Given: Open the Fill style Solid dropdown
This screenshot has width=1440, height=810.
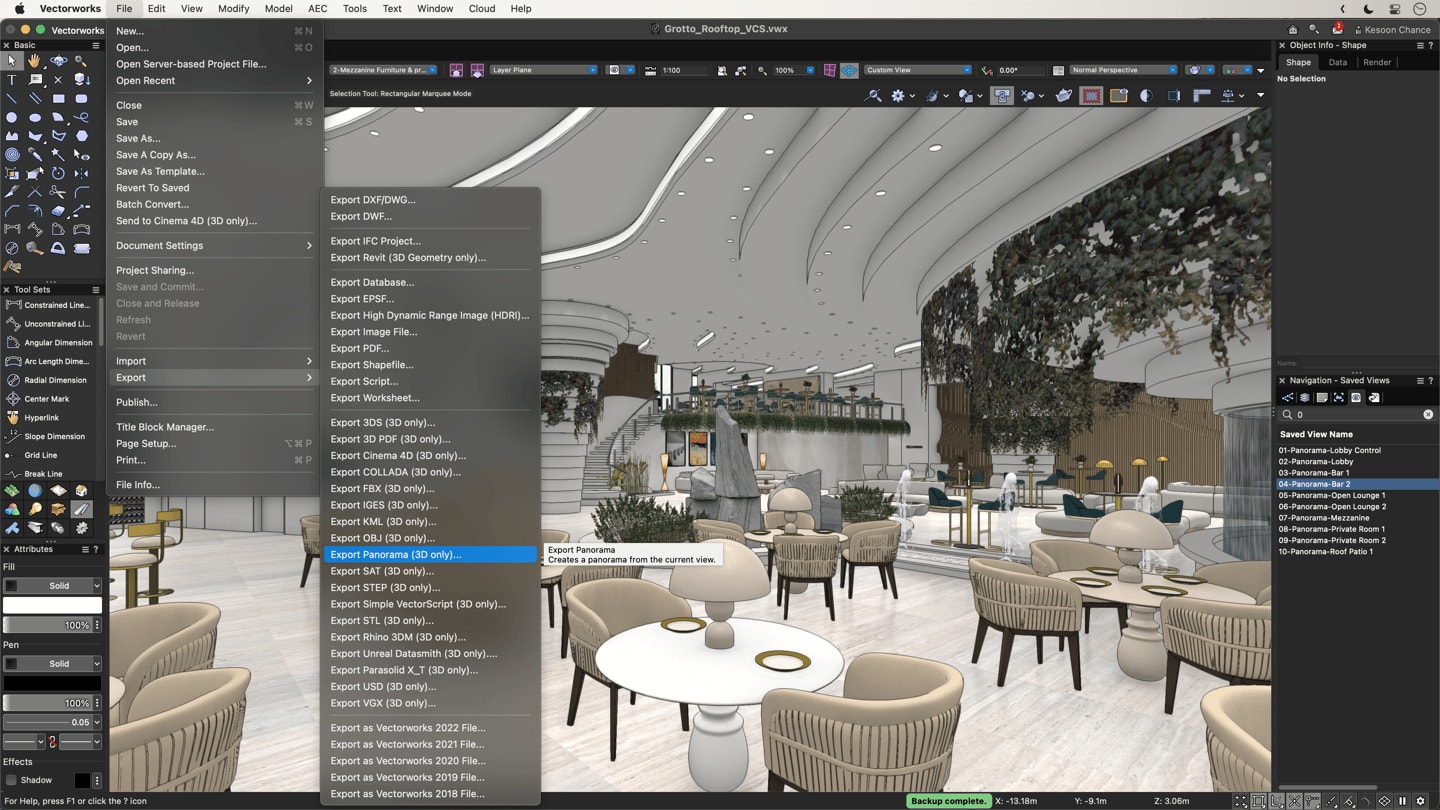Looking at the screenshot, I should click(52, 586).
